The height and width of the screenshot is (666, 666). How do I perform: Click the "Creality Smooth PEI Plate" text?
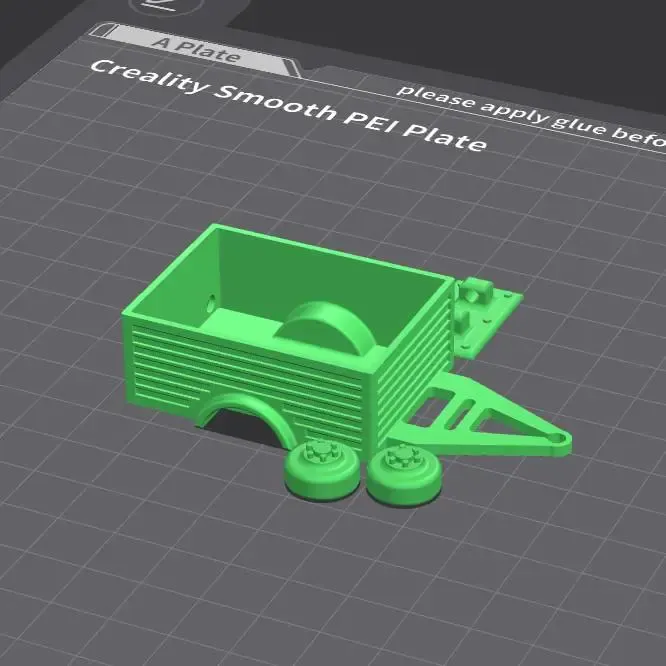tap(289, 104)
